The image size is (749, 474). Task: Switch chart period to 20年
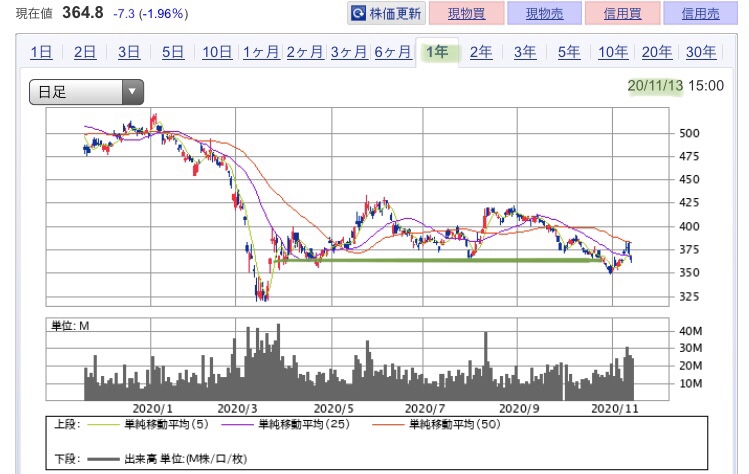(657, 52)
